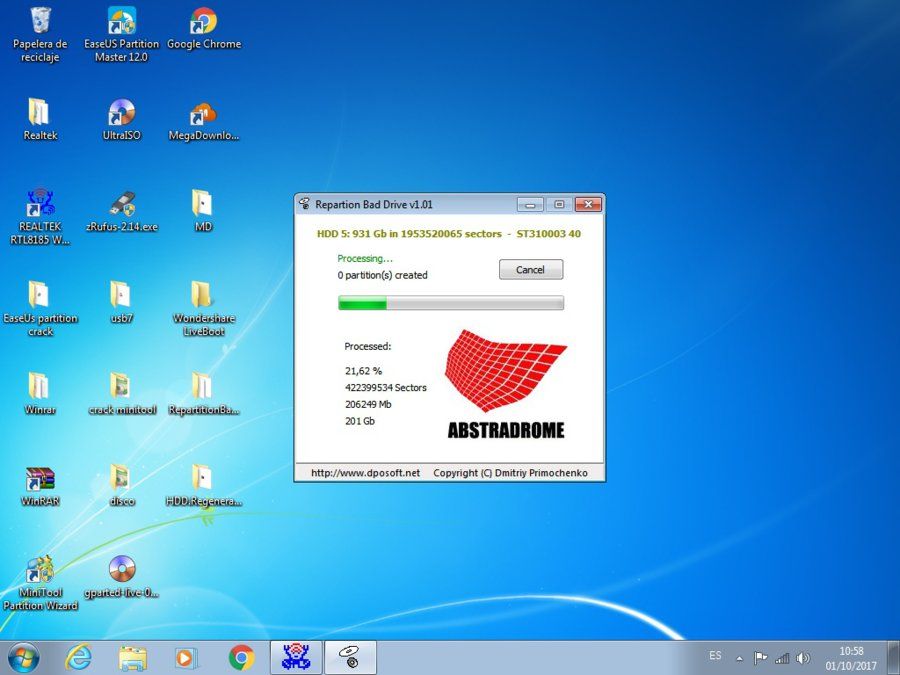Click the 21,62 % processed value
Viewport: 900px width, 675px height.
pyautogui.click(x=363, y=371)
